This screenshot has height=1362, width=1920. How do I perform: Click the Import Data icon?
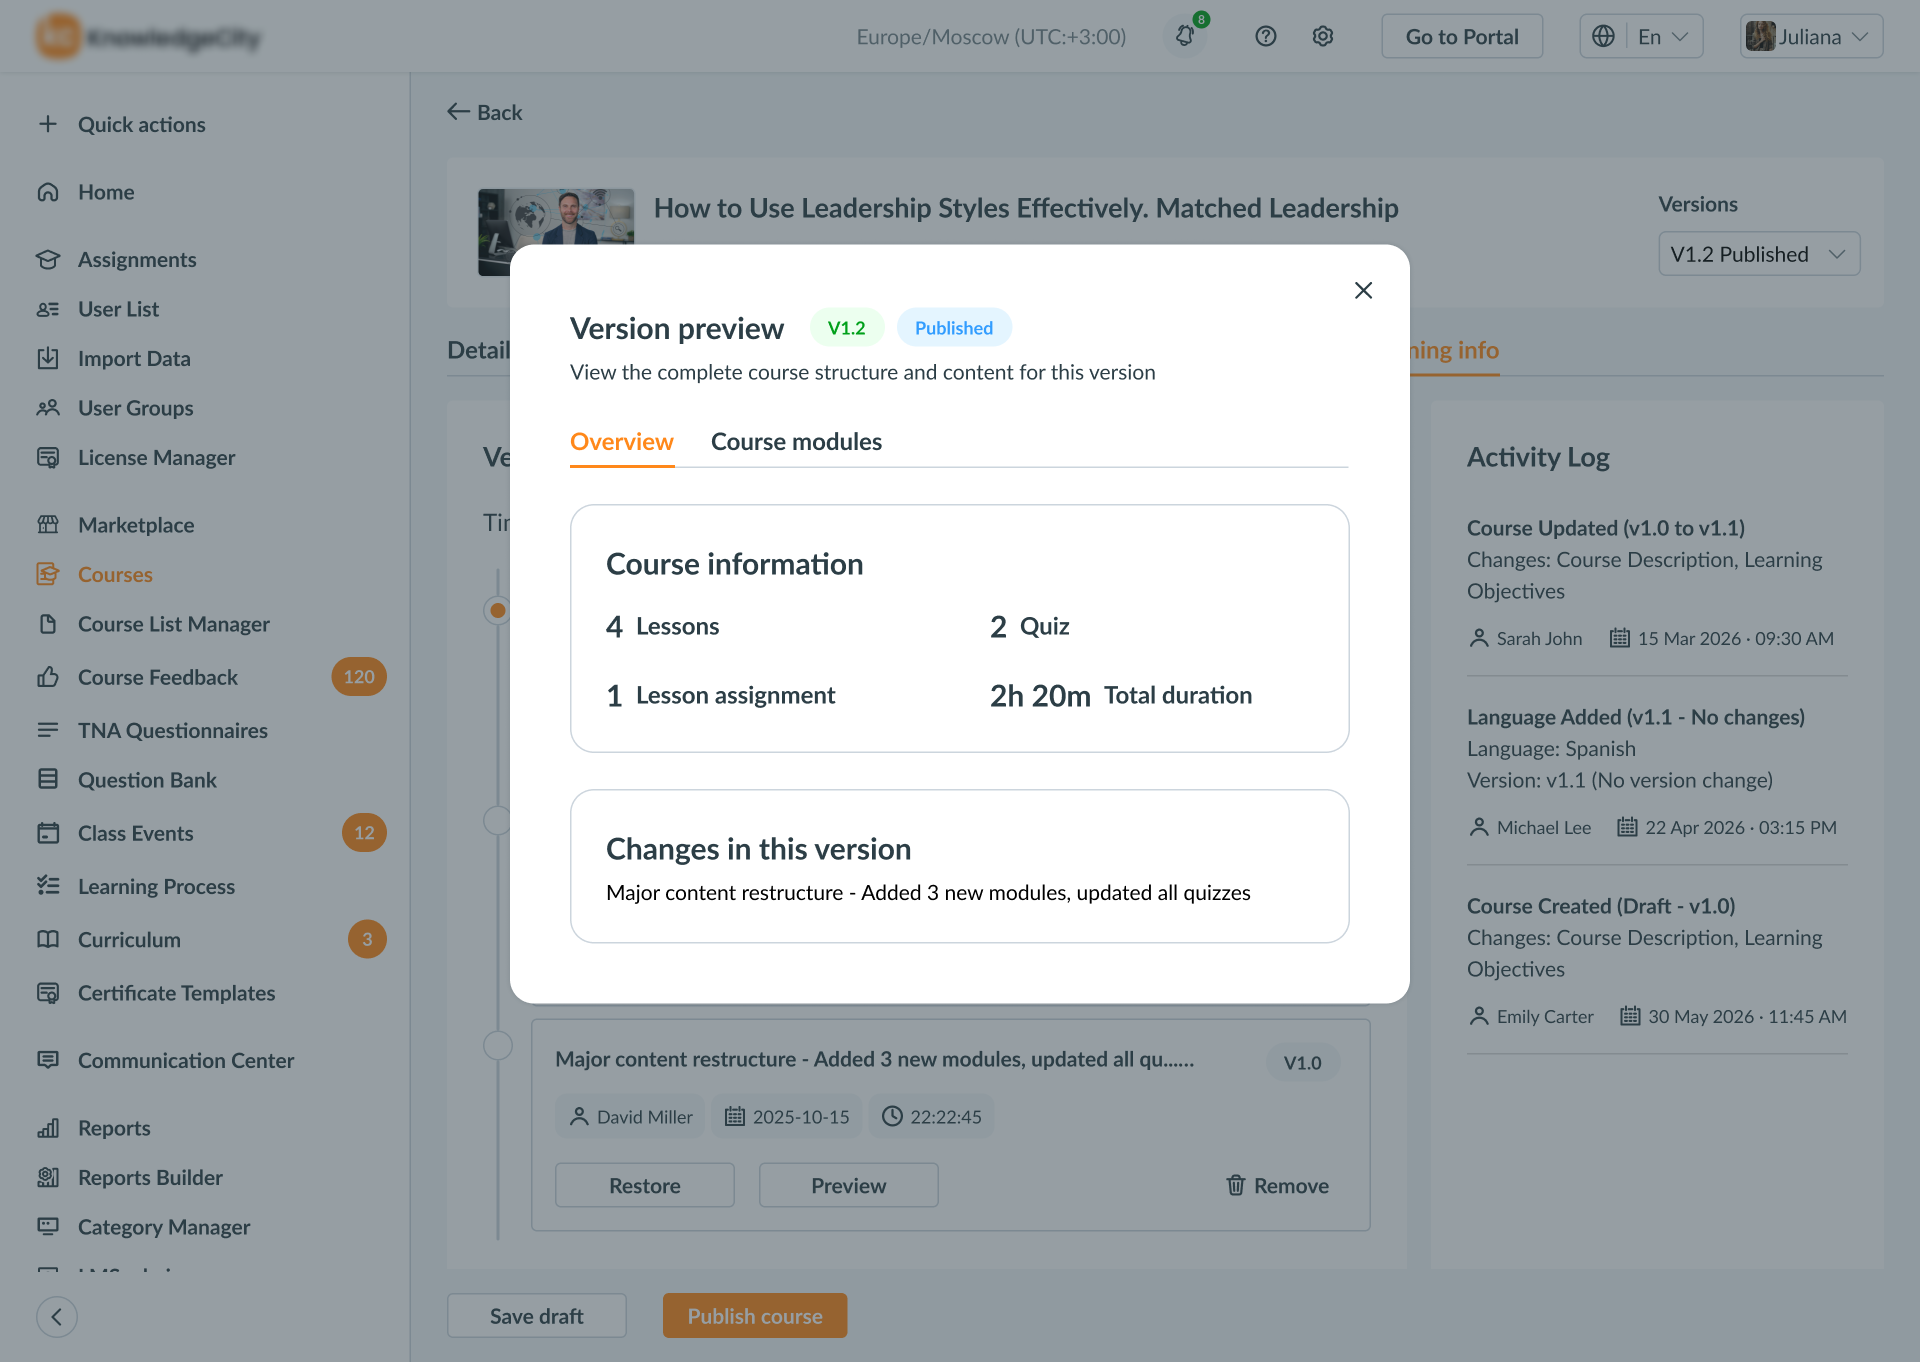(48, 358)
